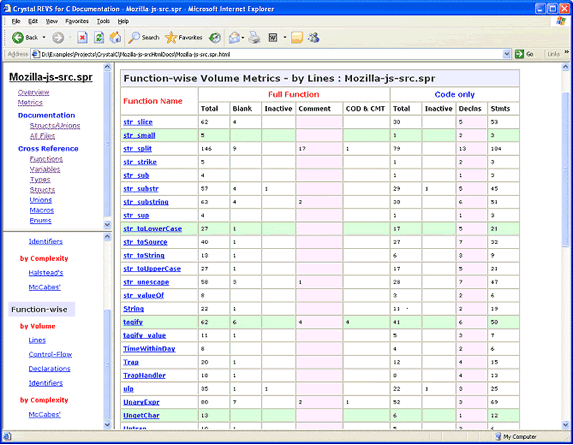Click down arrow of upper-left frame scrollbar
This screenshot has width=573, height=445.
pyautogui.click(x=107, y=224)
